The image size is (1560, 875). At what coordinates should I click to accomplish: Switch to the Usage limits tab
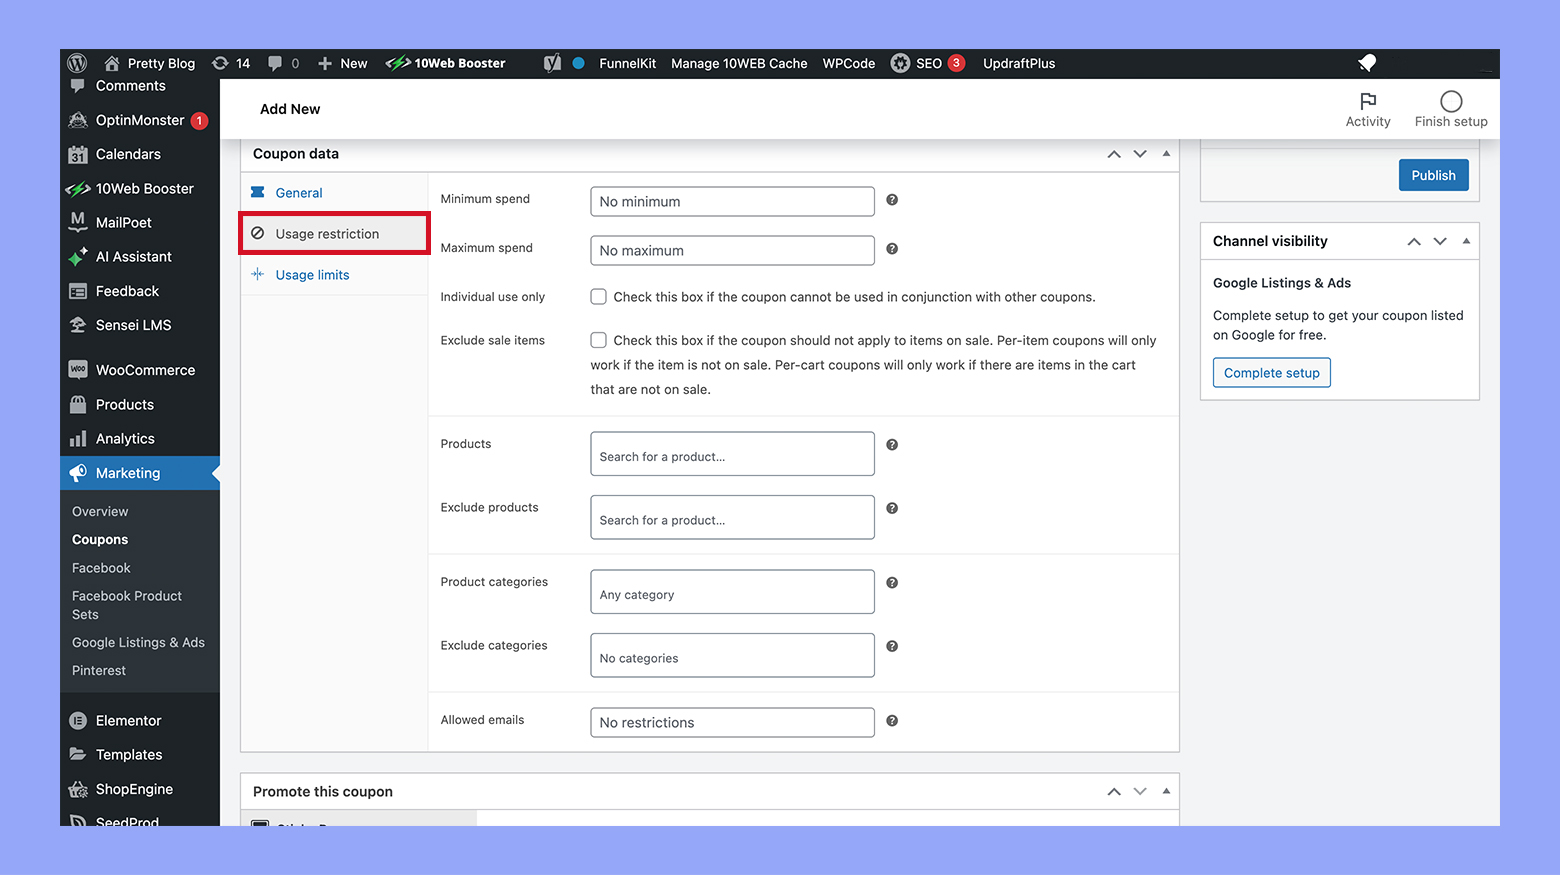(311, 274)
